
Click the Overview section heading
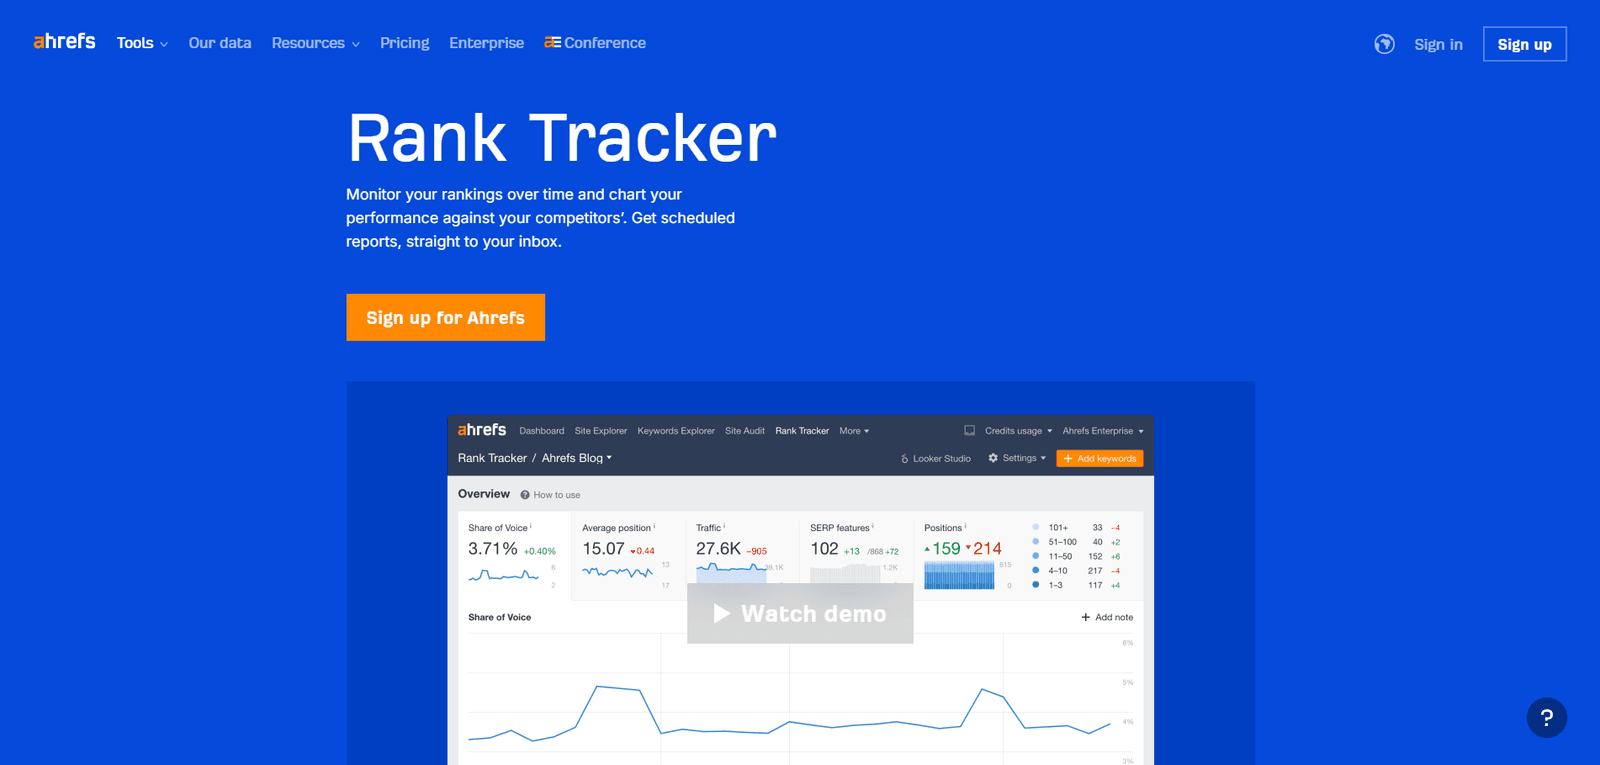(484, 494)
